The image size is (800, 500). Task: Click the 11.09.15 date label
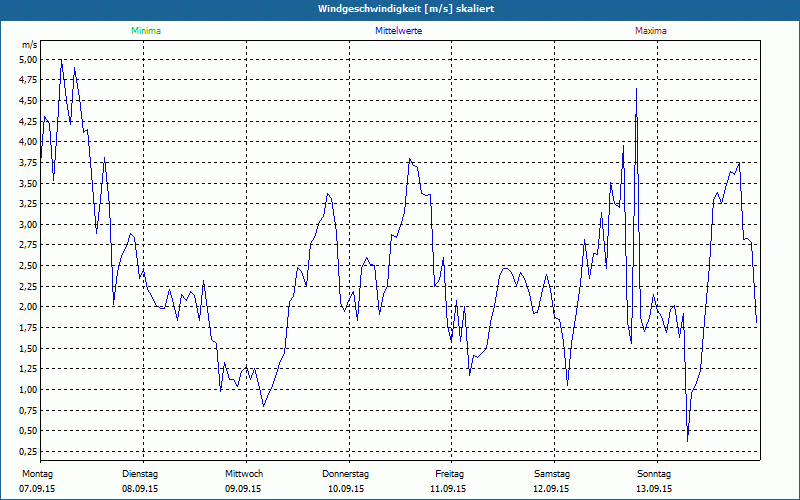pyautogui.click(x=448, y=489)
